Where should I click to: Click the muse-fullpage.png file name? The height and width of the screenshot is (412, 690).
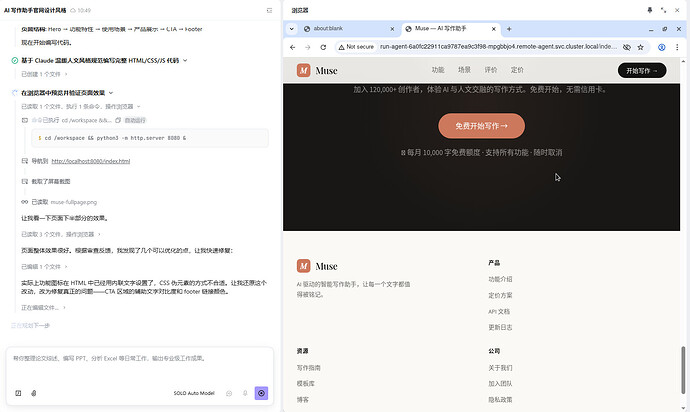click(x=73, y=202)
